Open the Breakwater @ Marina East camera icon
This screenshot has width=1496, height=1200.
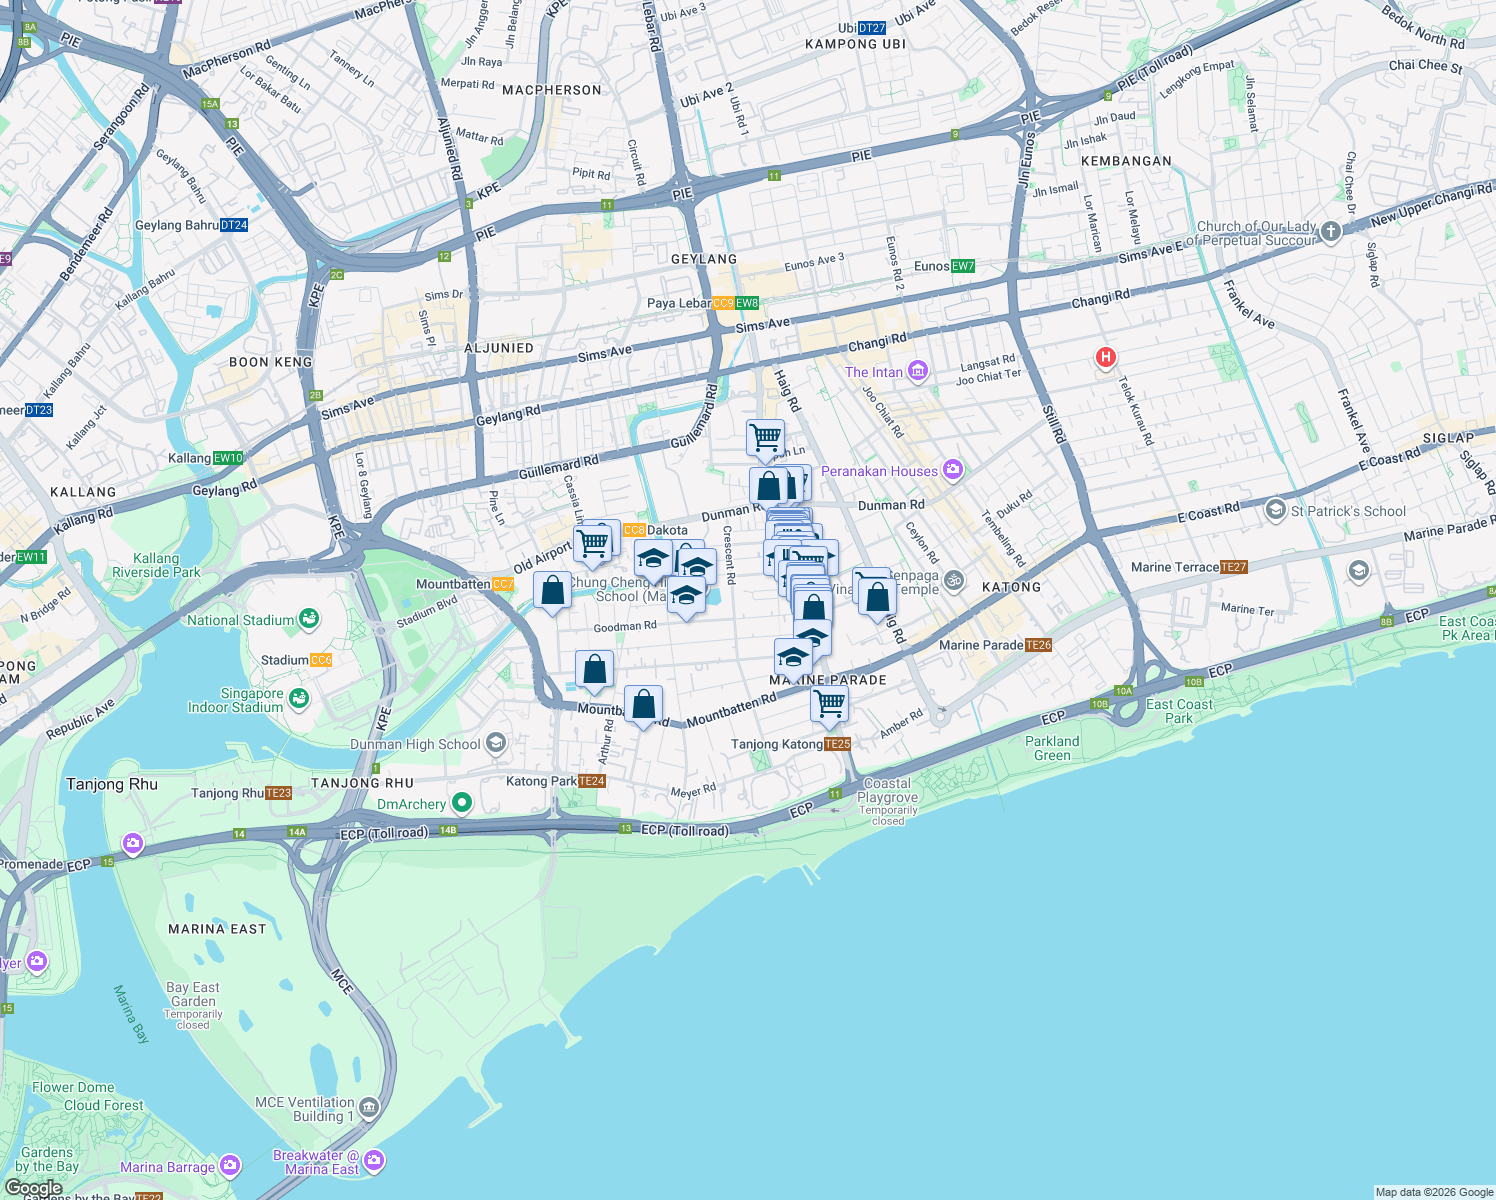click(x=374, y=1161)
